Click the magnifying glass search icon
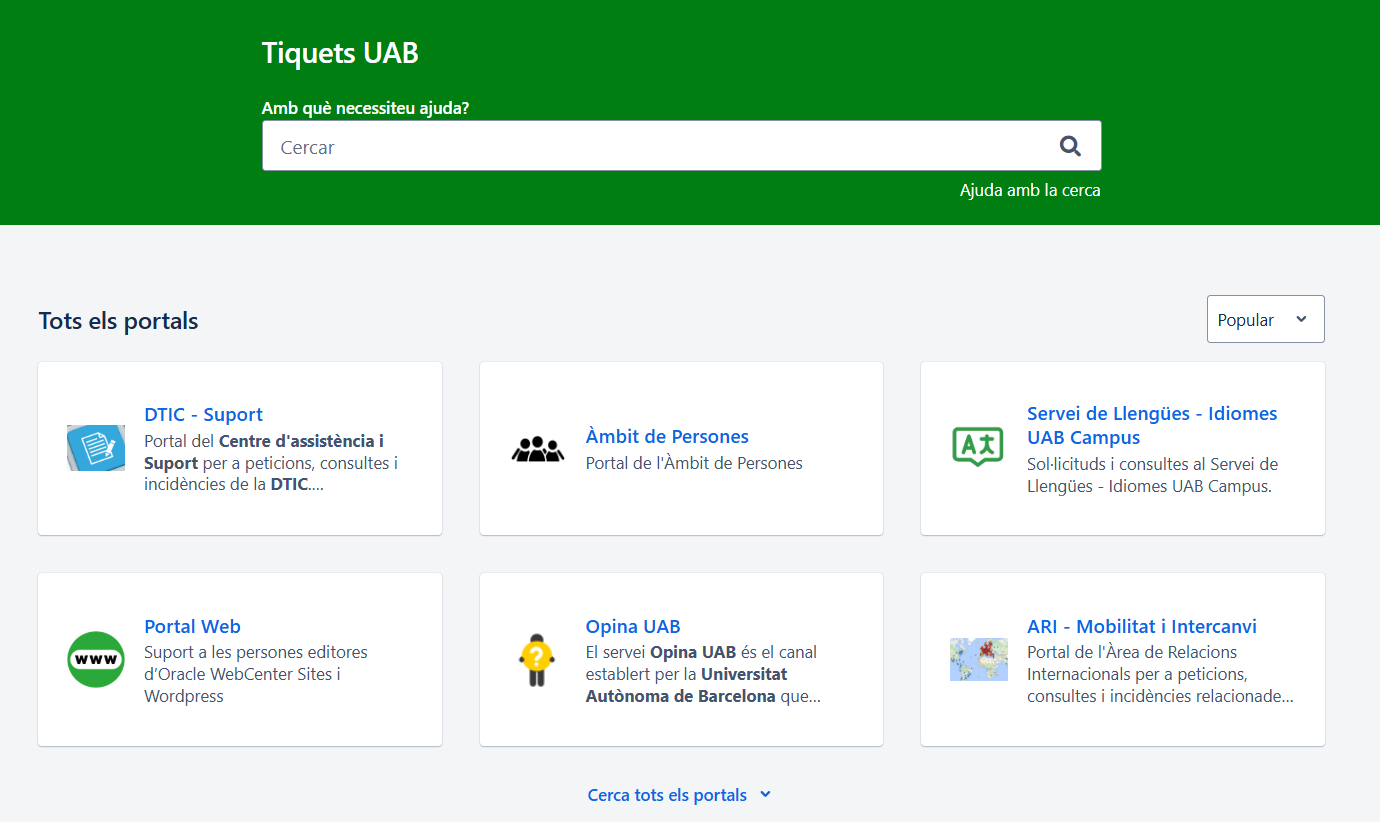 [x=1070, y=146]
